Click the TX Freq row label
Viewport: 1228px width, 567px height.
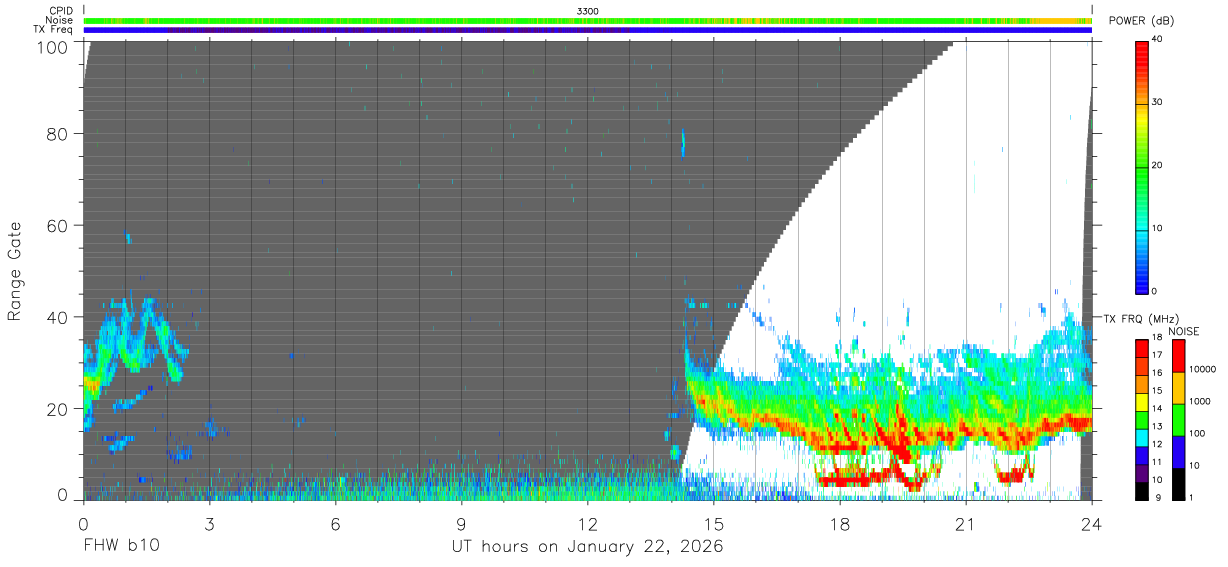(53, 29)
